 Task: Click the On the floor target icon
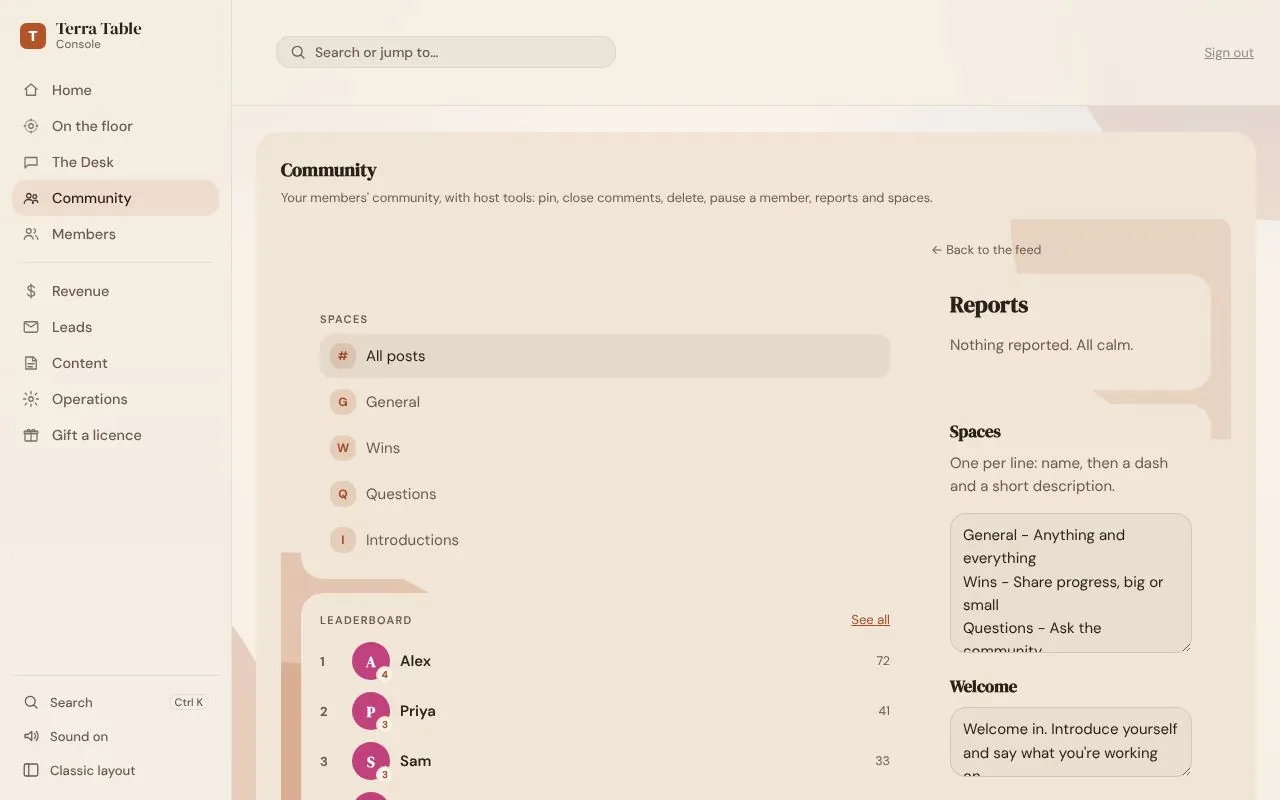click(x=31, y=126)
